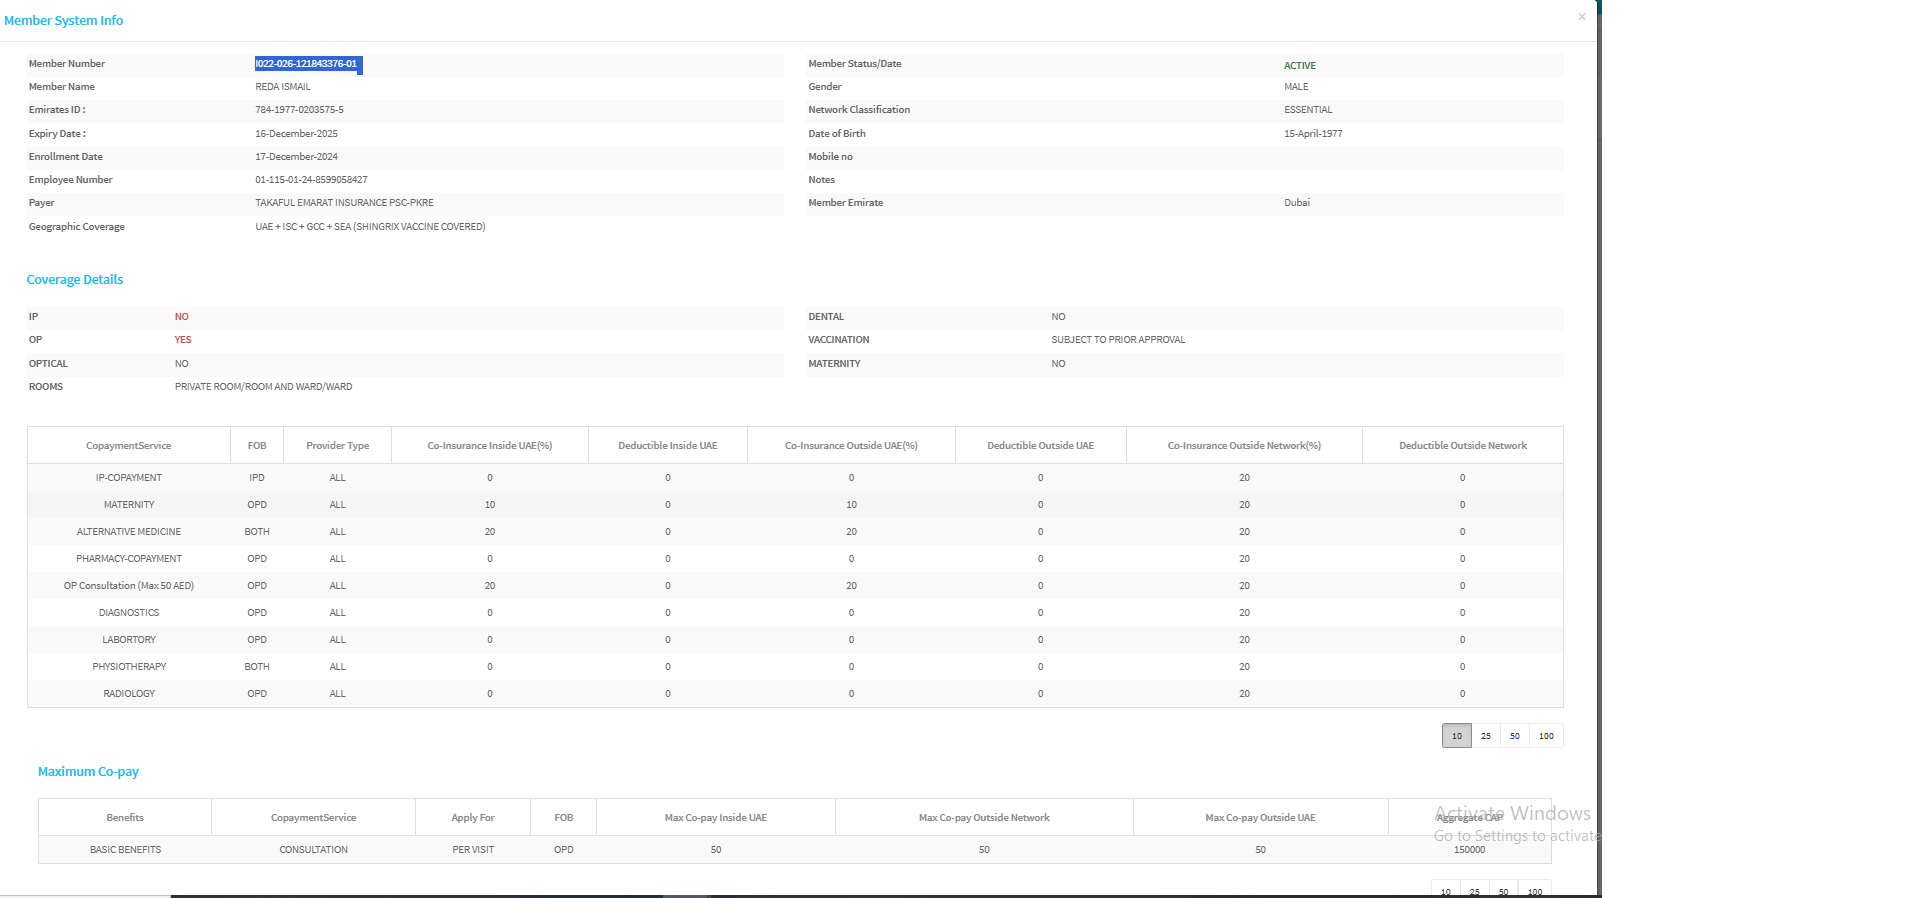This screenshot has height=898, width=1910.
Task: Click the Apply For column header
Action: 473,818
